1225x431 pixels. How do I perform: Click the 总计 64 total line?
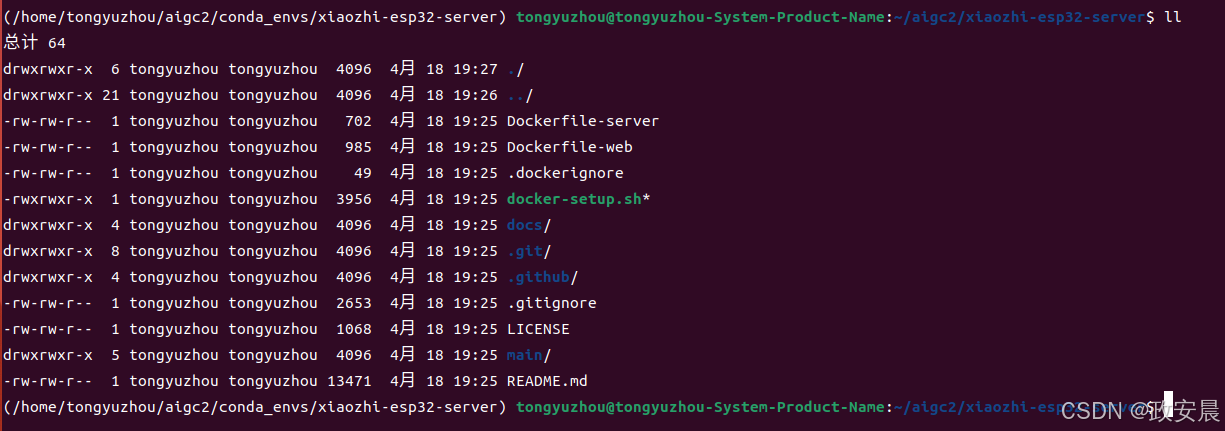click(35, 43)
